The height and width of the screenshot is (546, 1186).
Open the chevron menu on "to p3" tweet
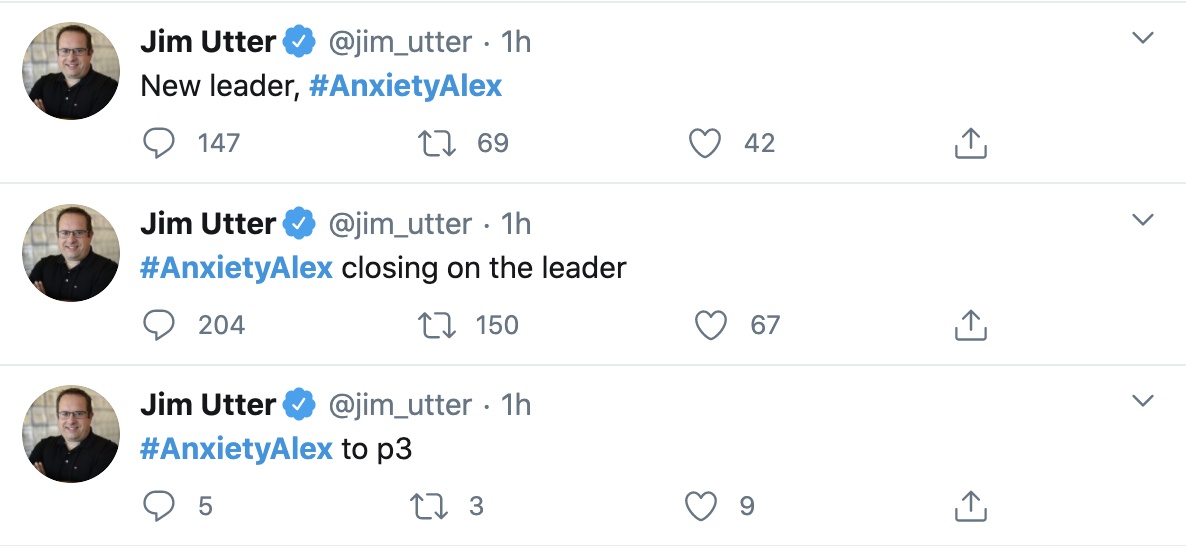pos(1142,402)
